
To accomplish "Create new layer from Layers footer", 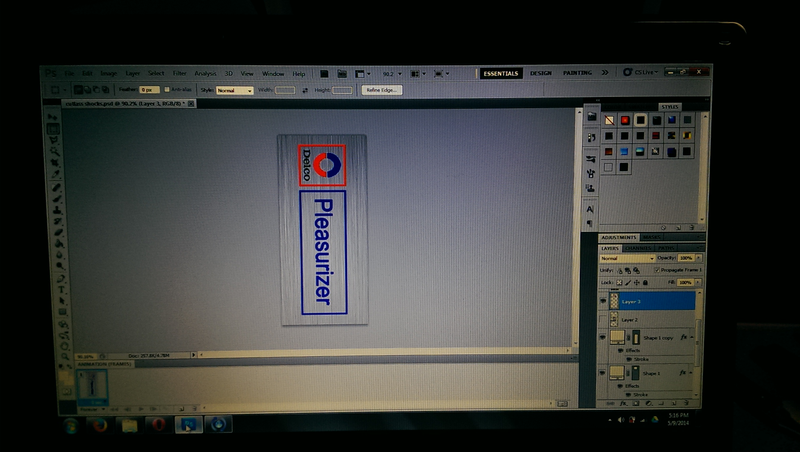I will click(x=674, y=403).
